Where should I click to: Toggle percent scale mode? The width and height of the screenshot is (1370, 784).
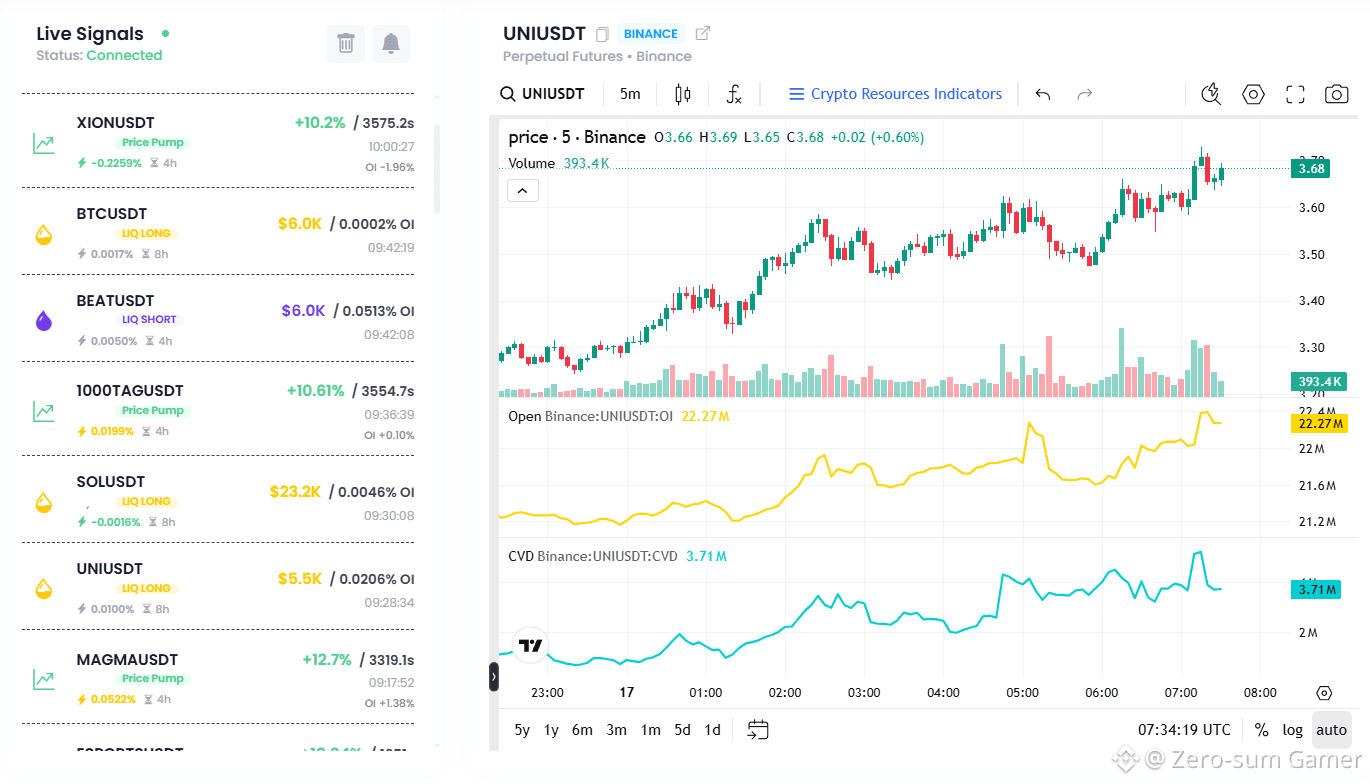click(x=1261, y=730)
